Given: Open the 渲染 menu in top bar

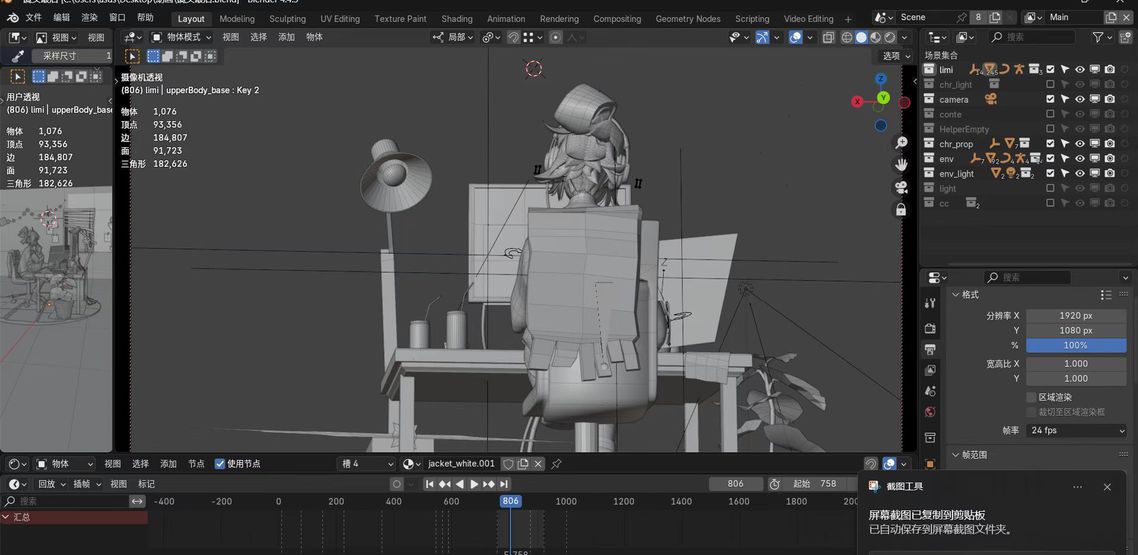Looking at the screenshot, I should 89,18.
